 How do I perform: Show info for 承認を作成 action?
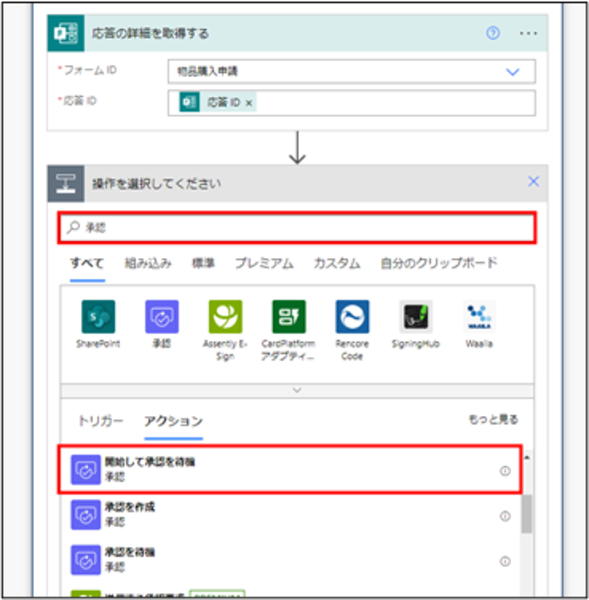(x=505, y=516)
